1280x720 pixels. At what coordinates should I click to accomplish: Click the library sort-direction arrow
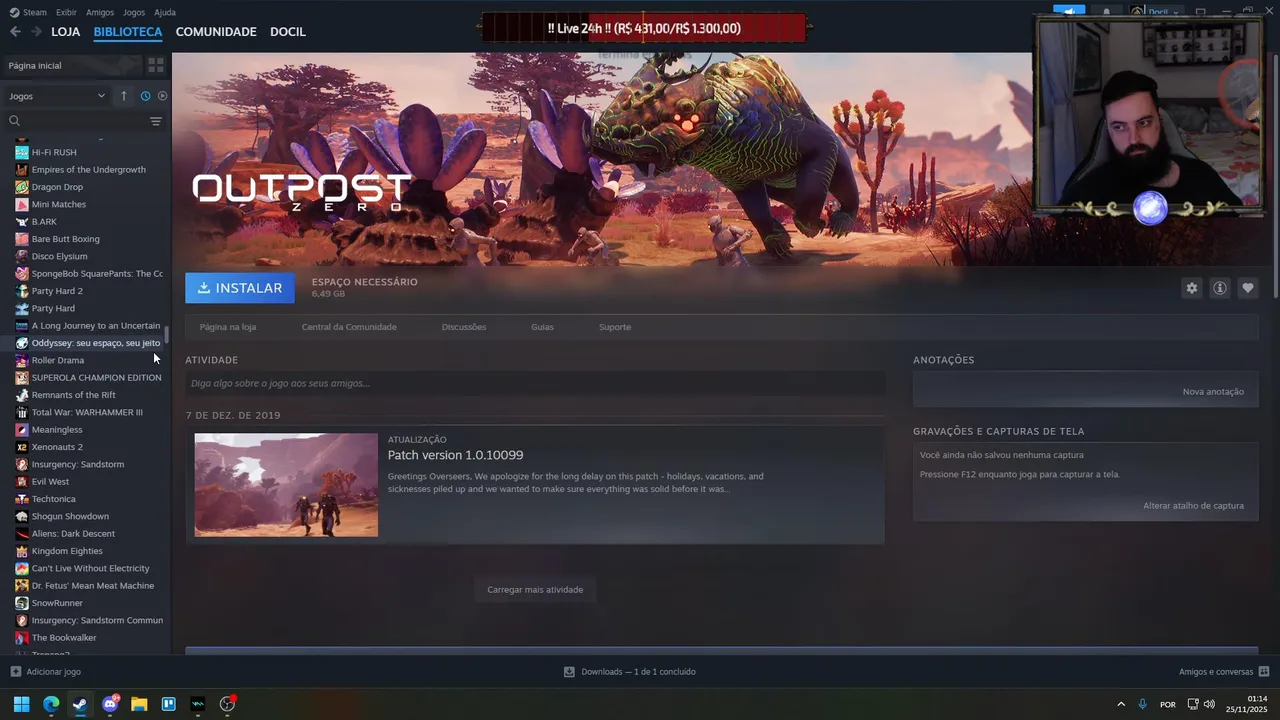(124, 96)
